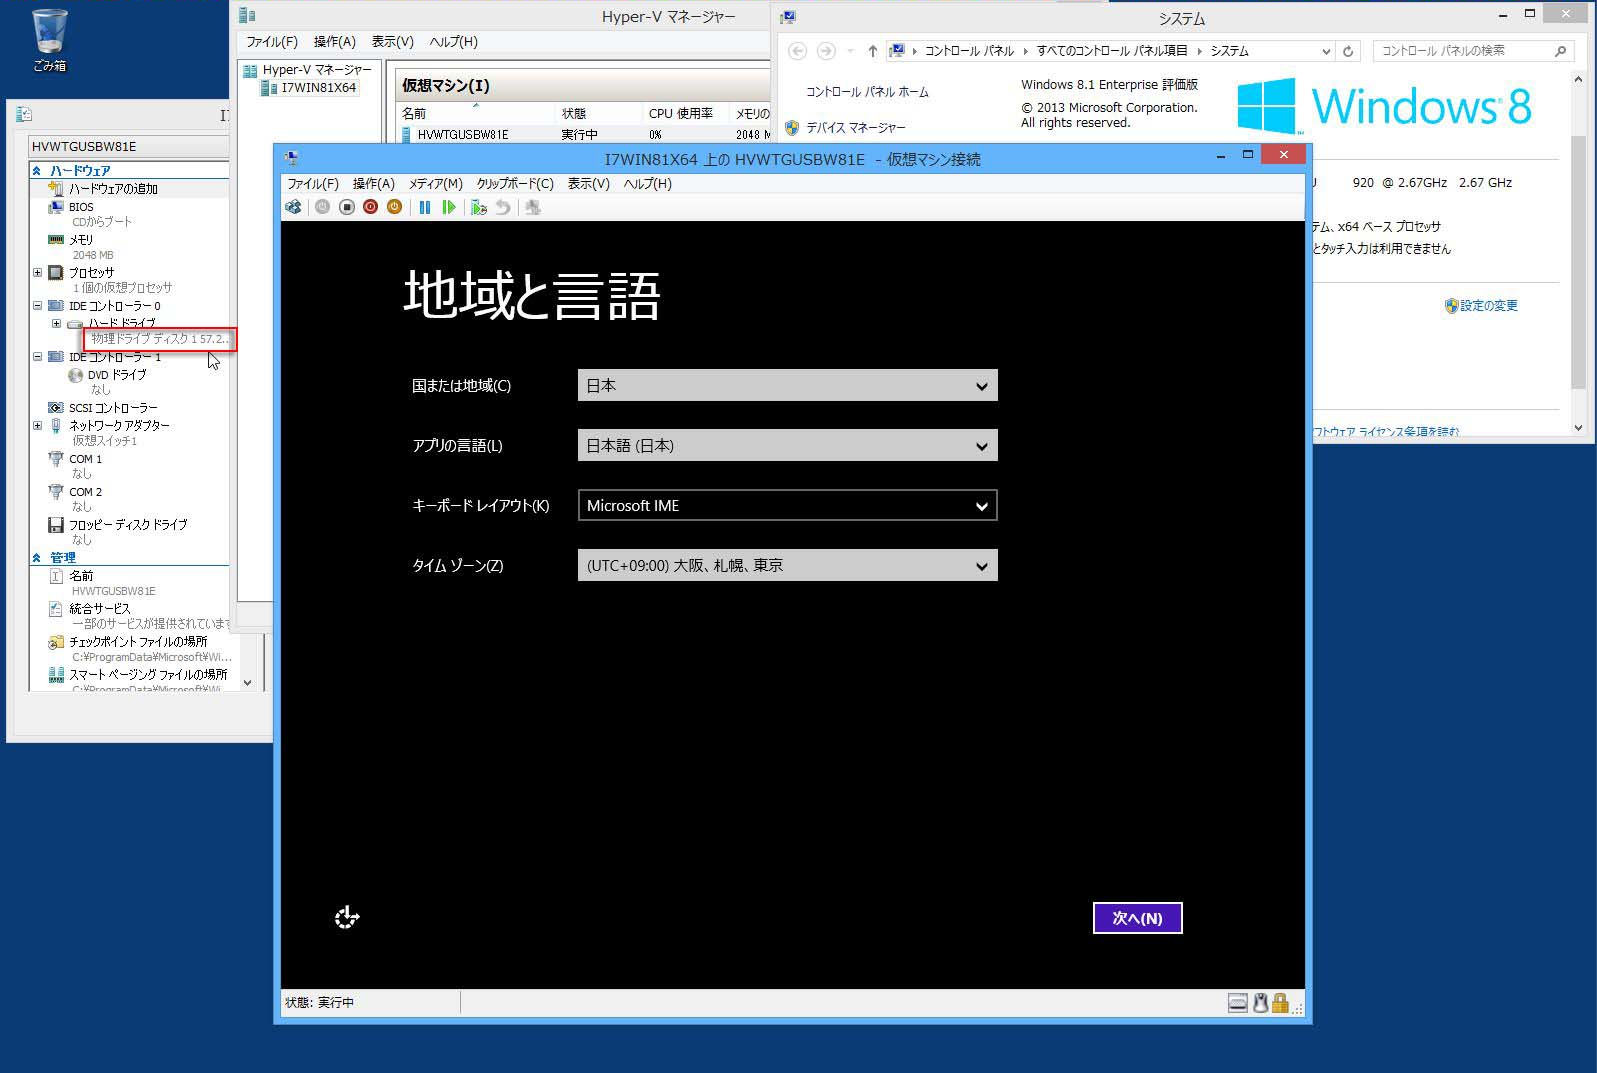Open address bar history dropdown in System window
Image resolution: width=1597 pixels, height=1073 pixels.
pos(1326,51)
